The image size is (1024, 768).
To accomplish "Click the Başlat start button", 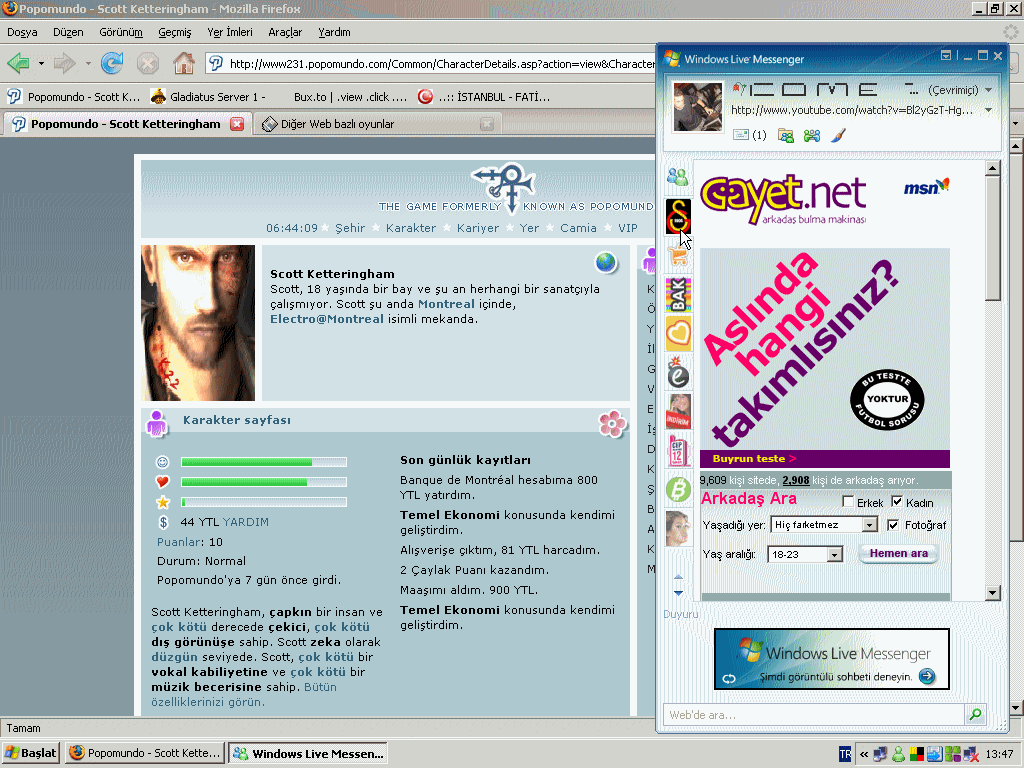I will tap(31, 753).
